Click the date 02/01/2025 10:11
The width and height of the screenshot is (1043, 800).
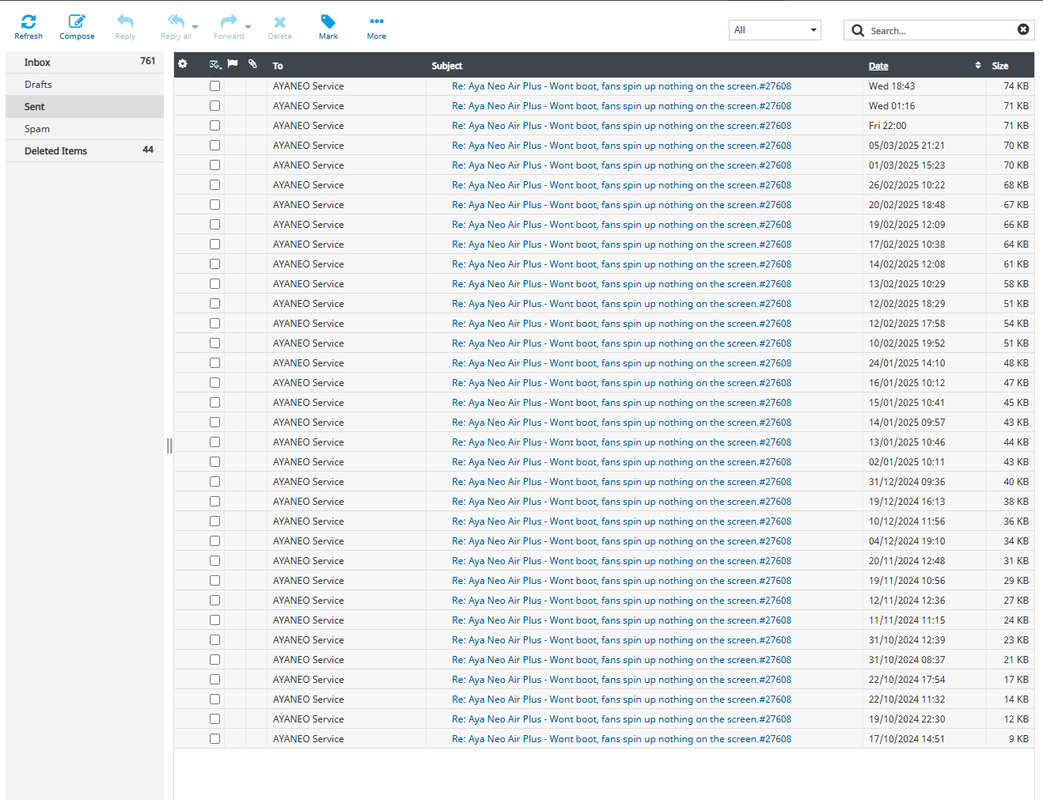(x=907, y=462)
